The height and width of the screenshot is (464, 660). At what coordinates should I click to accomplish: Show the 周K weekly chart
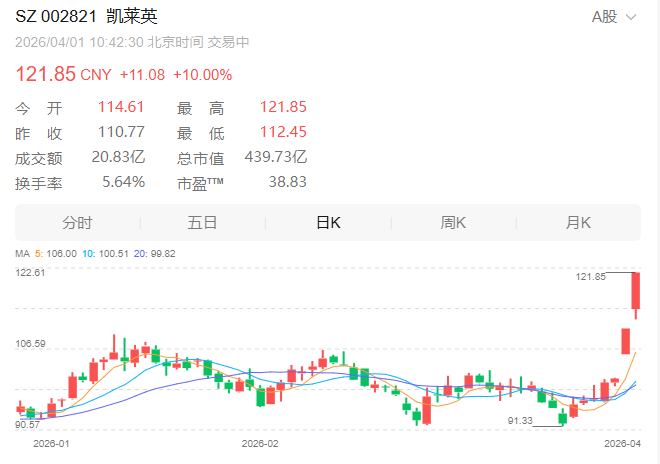[x=453, y=223]
